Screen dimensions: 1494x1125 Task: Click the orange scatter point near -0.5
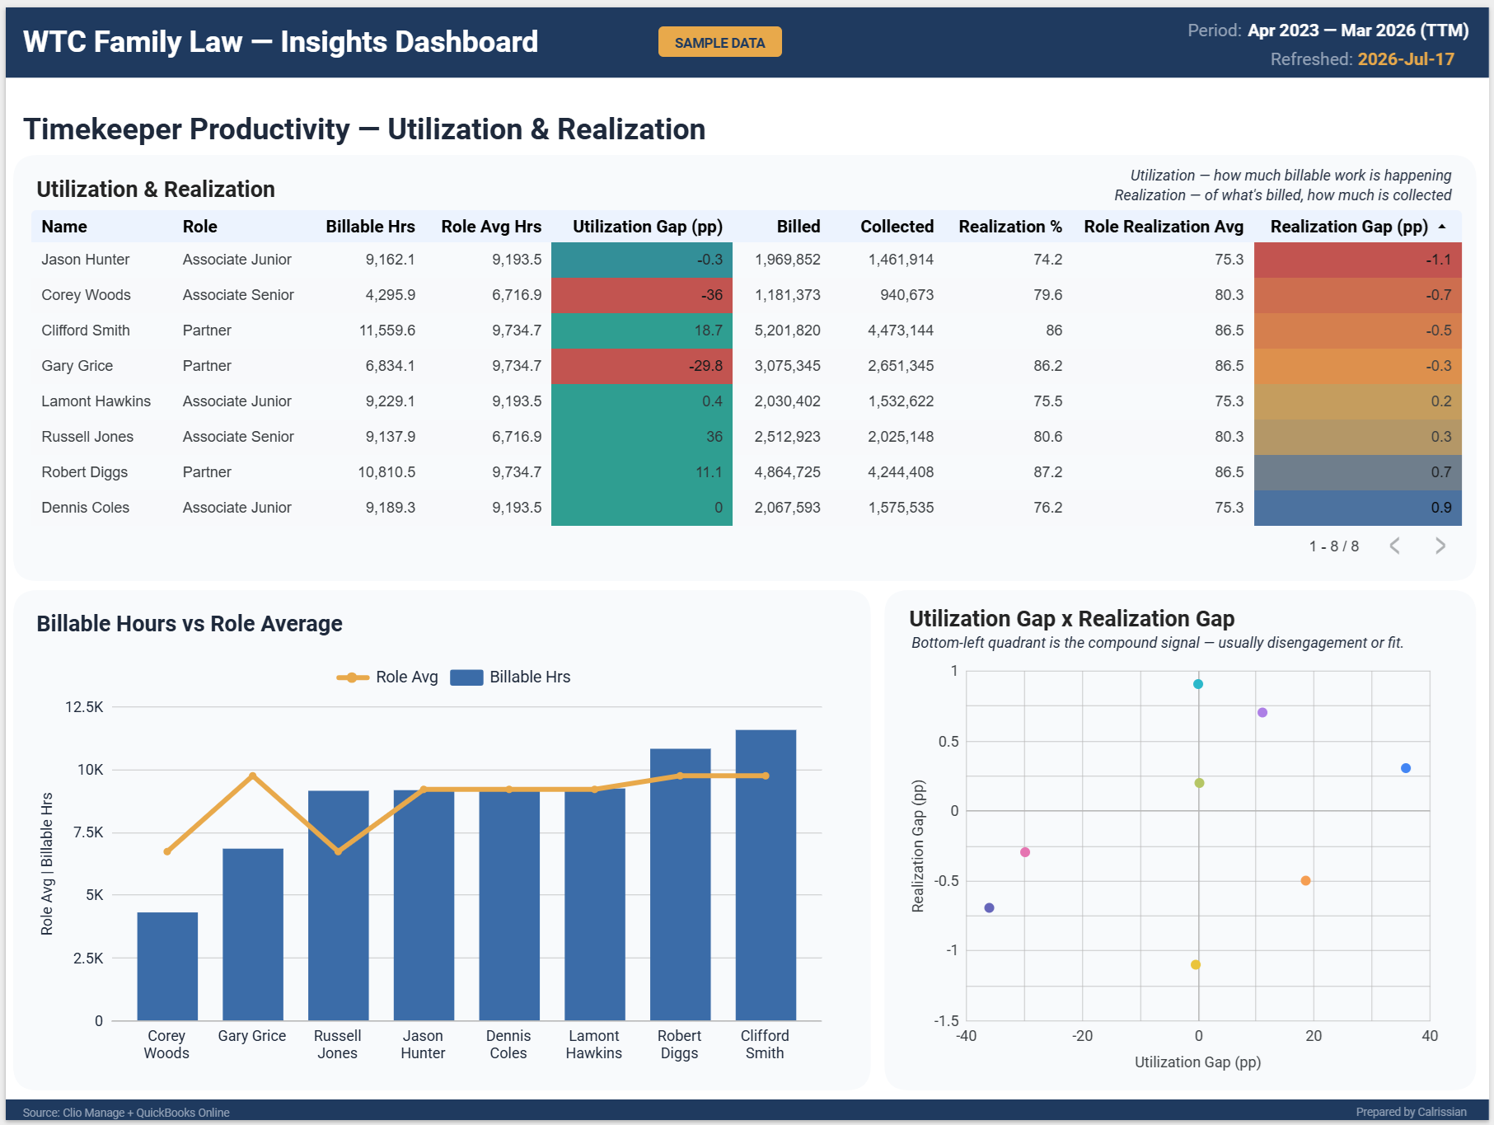click(1306, 881)
